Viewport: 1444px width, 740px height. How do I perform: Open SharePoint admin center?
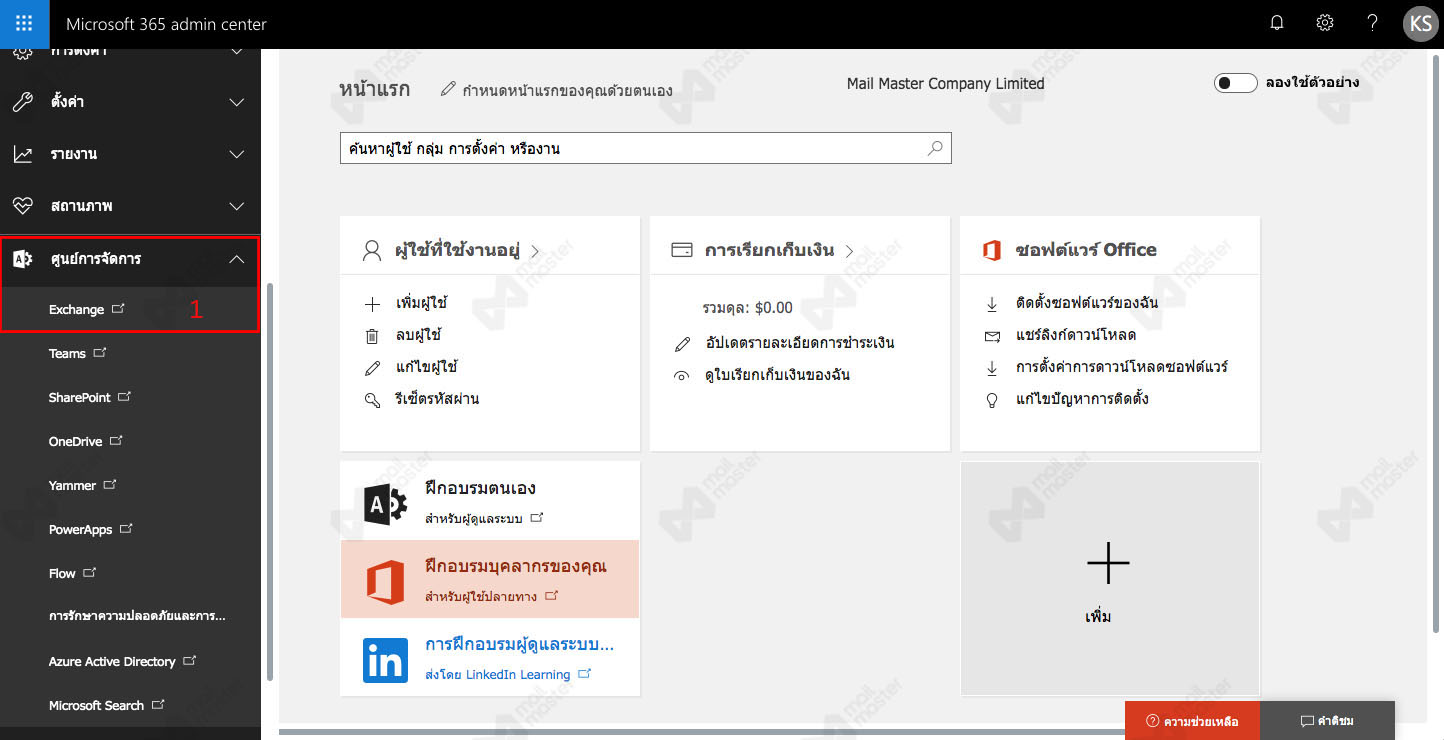coord(90,397)
